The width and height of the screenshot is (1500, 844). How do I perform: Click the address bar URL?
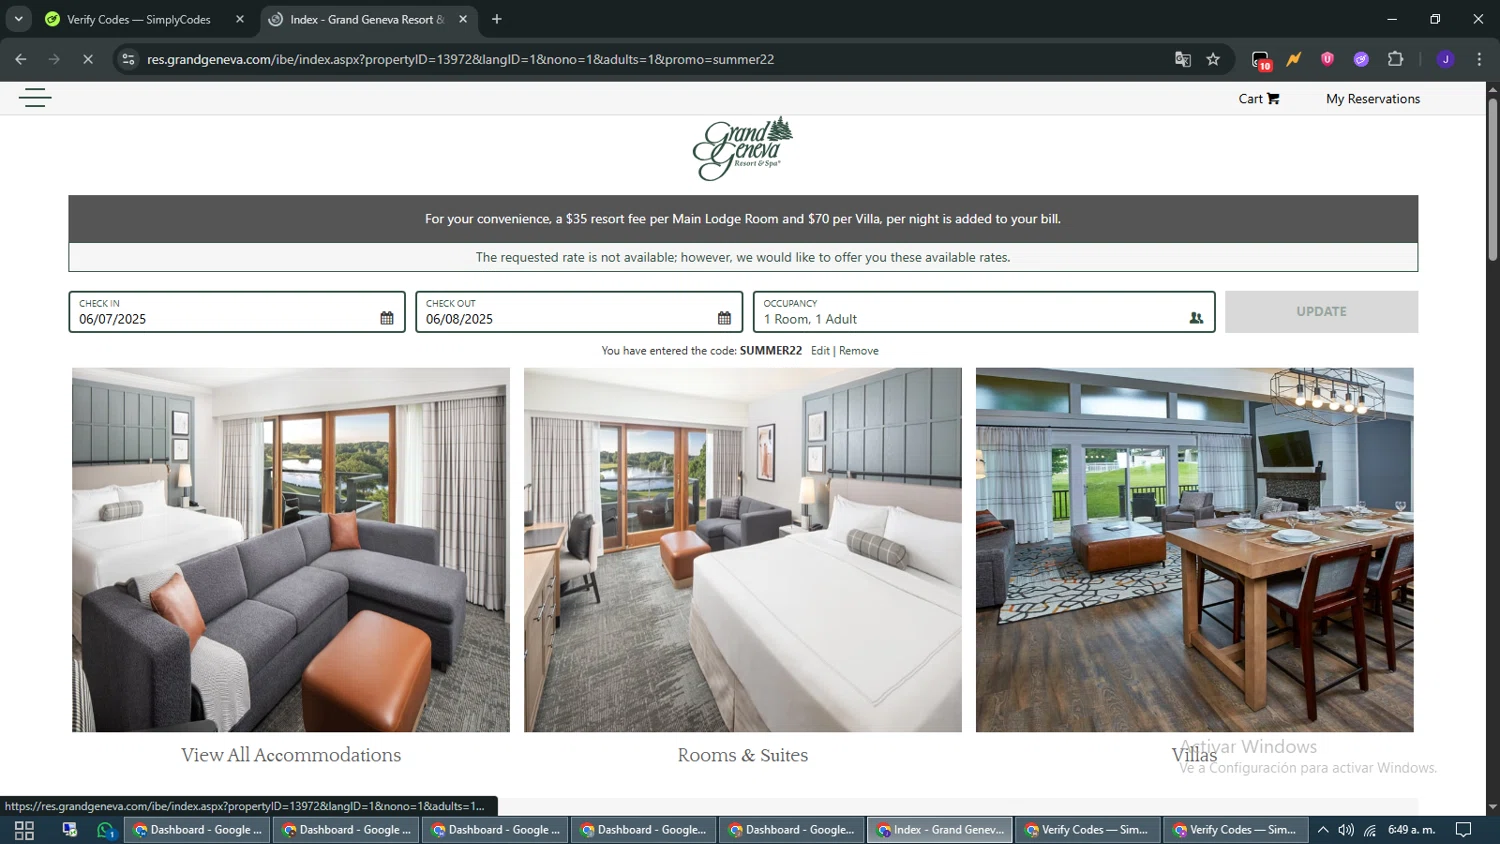point(460,59)
